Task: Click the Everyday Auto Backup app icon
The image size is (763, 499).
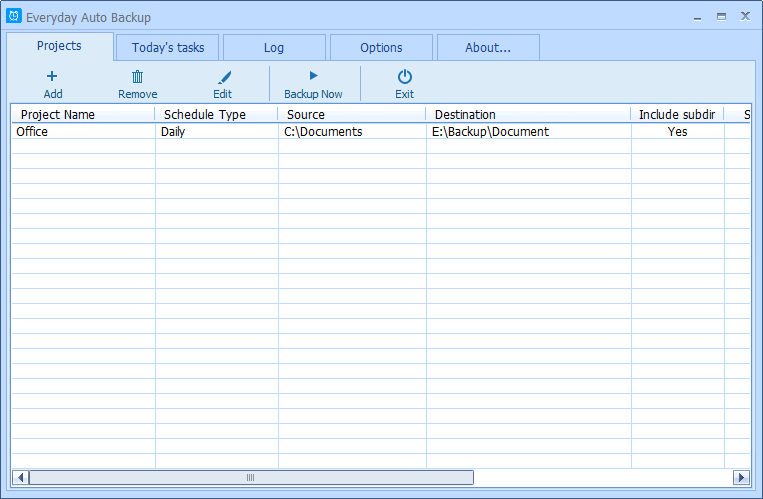Action: (x=14, y=16)
